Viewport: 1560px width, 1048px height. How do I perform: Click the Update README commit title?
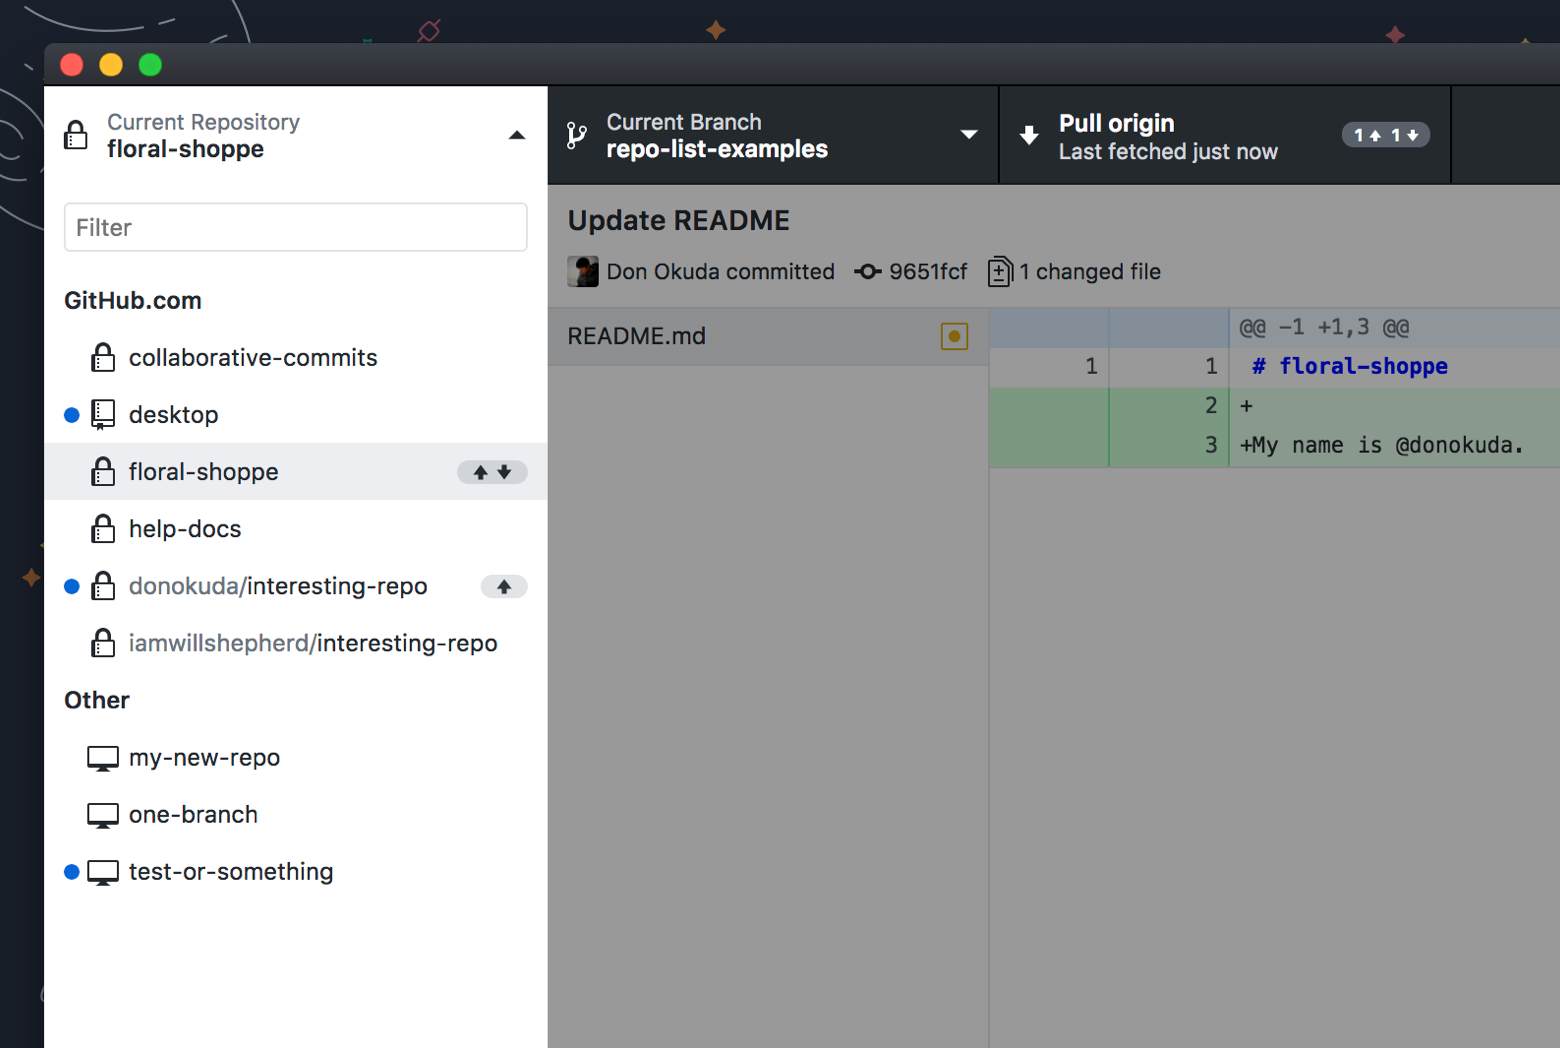click(679, 220)
